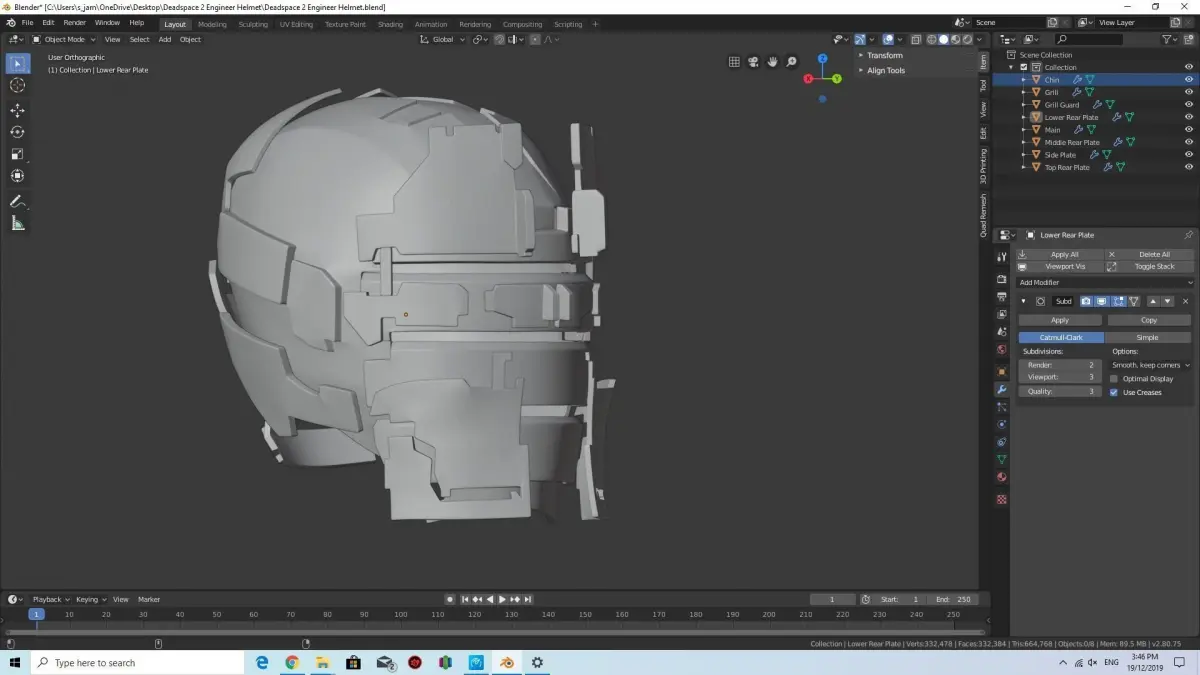Activate the Rotate tool
The width and height of the screenshot is (1200, 675).
click(x=17, y=132)
